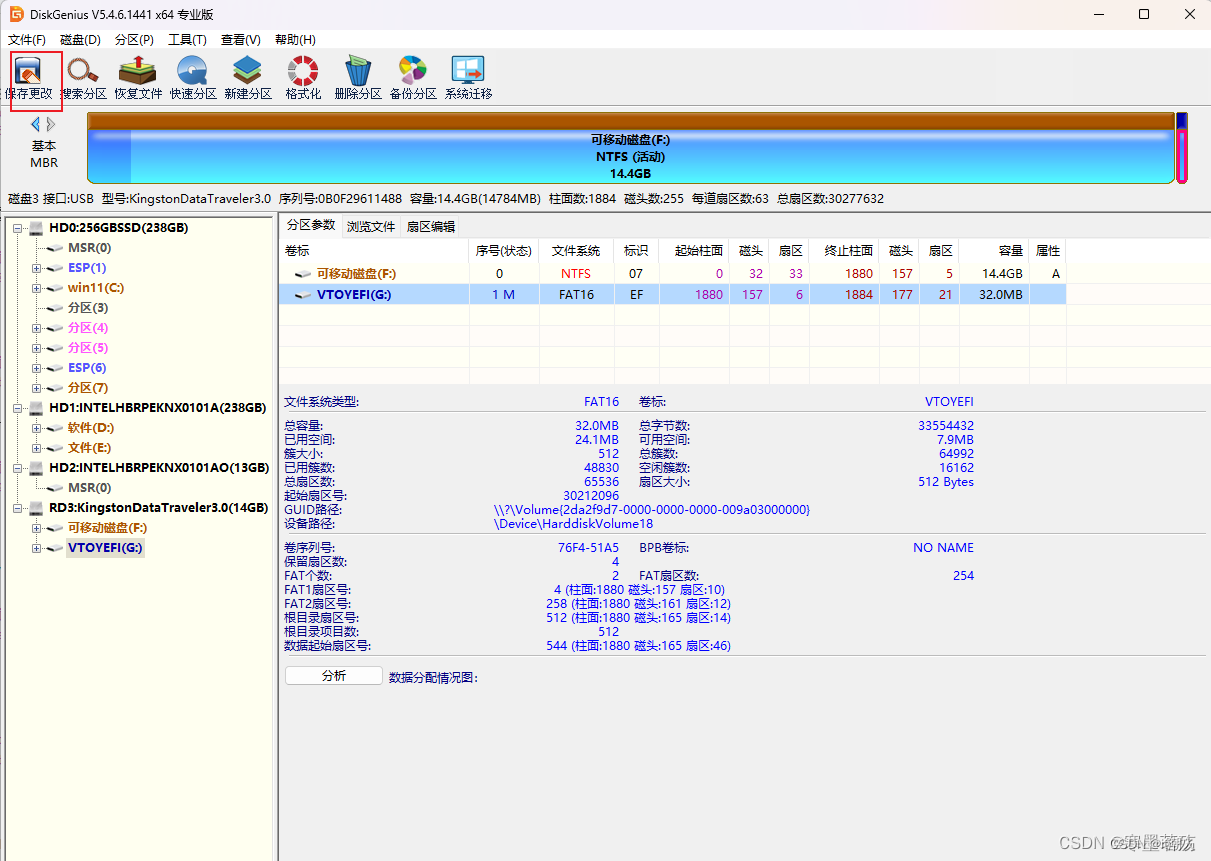Collapse the RD3:KingstonDataTraveler3.0 disk node

[18, 508]
